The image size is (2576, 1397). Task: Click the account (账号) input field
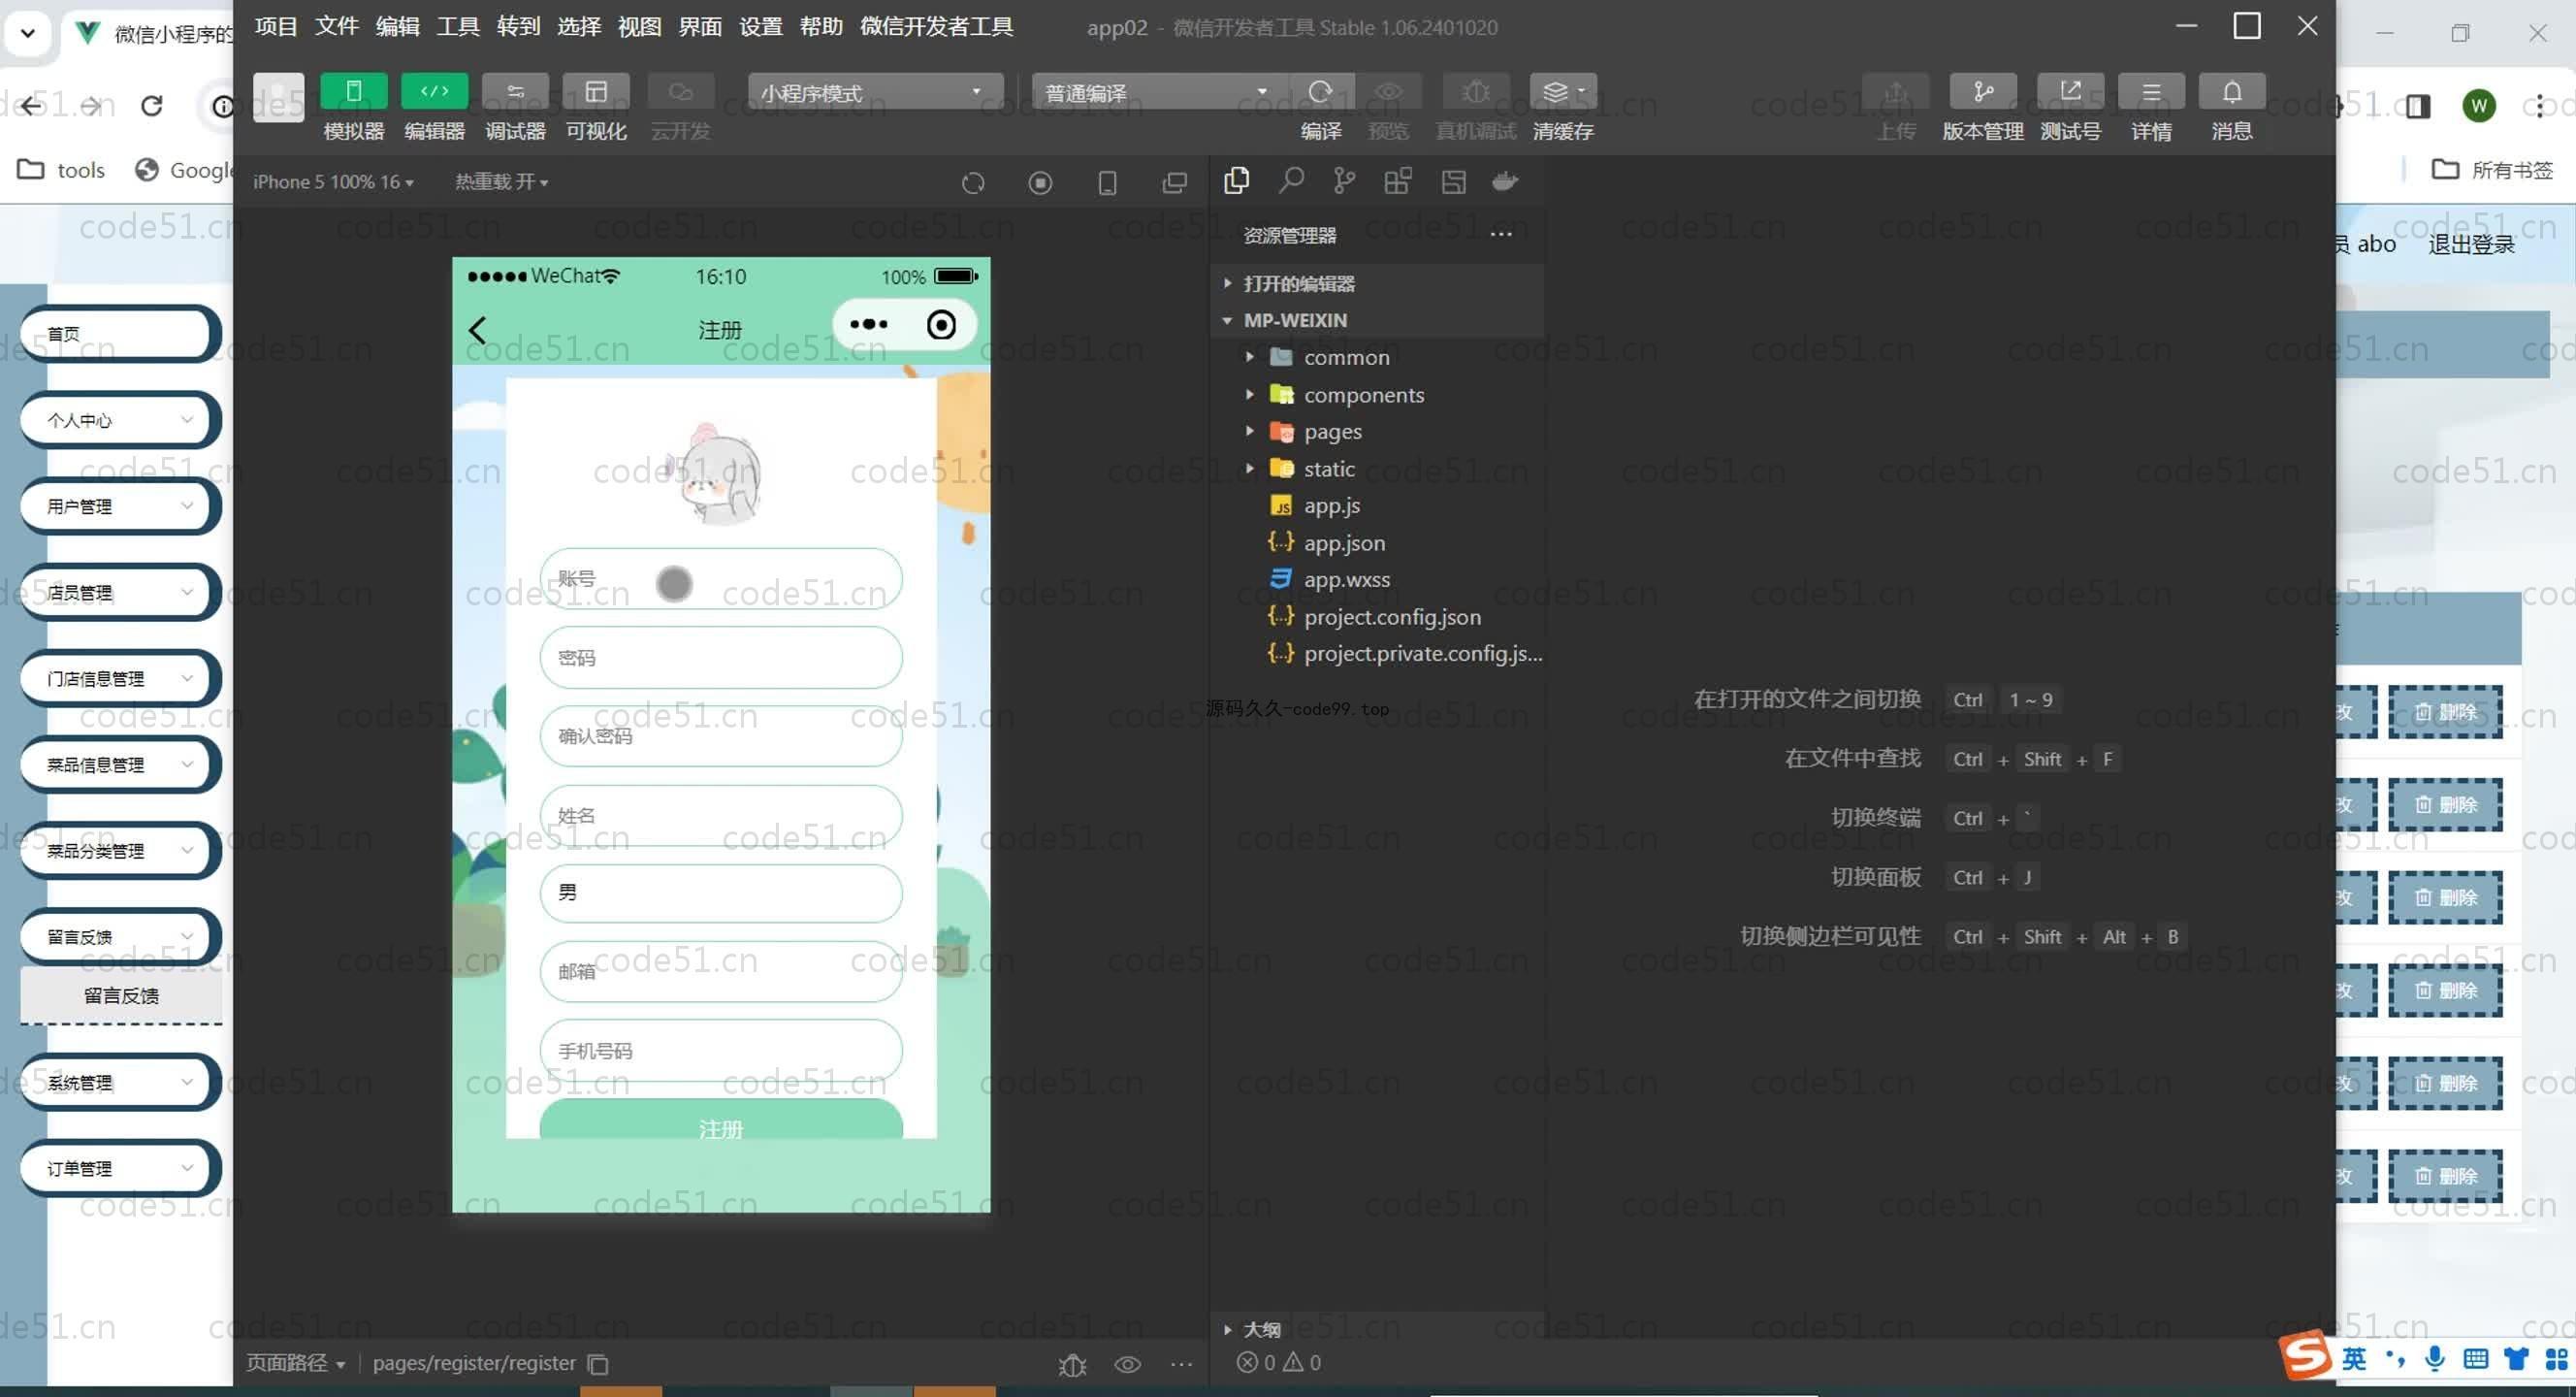pyautogui.click(x=721, y=578)
